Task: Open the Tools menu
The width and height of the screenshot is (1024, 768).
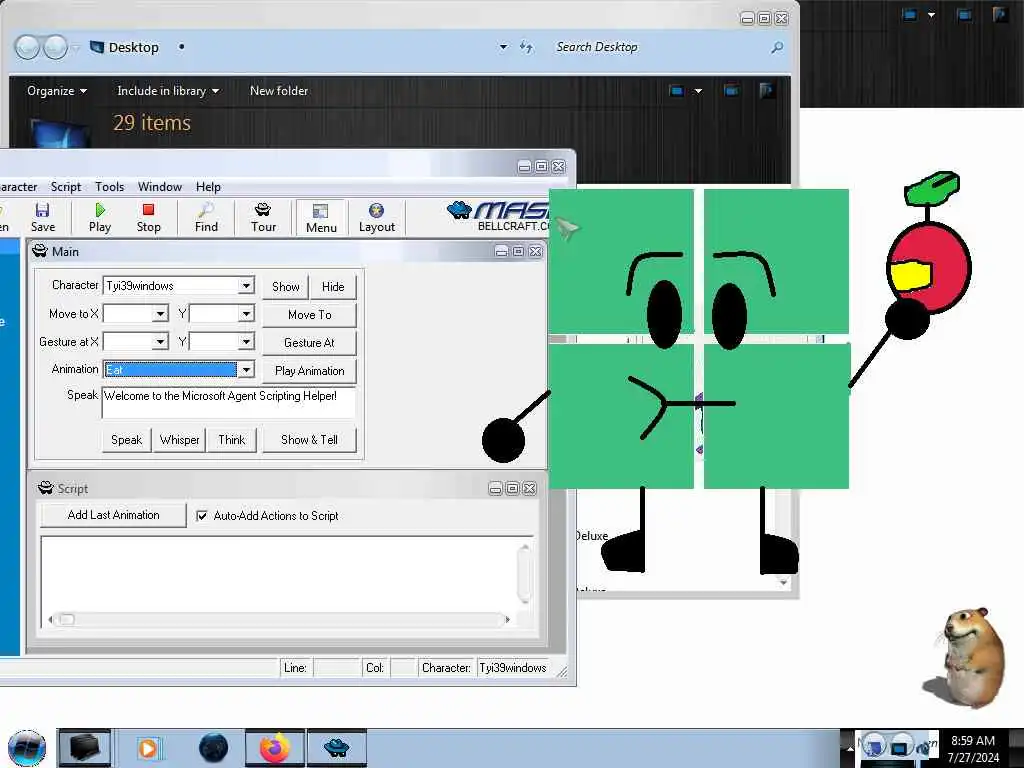Action: pos(109,187)
